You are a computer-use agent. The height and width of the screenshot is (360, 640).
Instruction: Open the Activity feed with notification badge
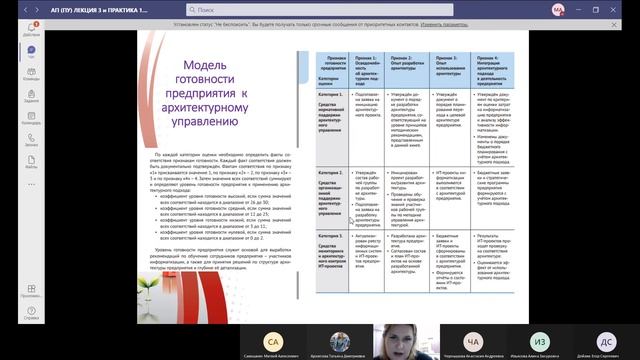pos(31,29)
